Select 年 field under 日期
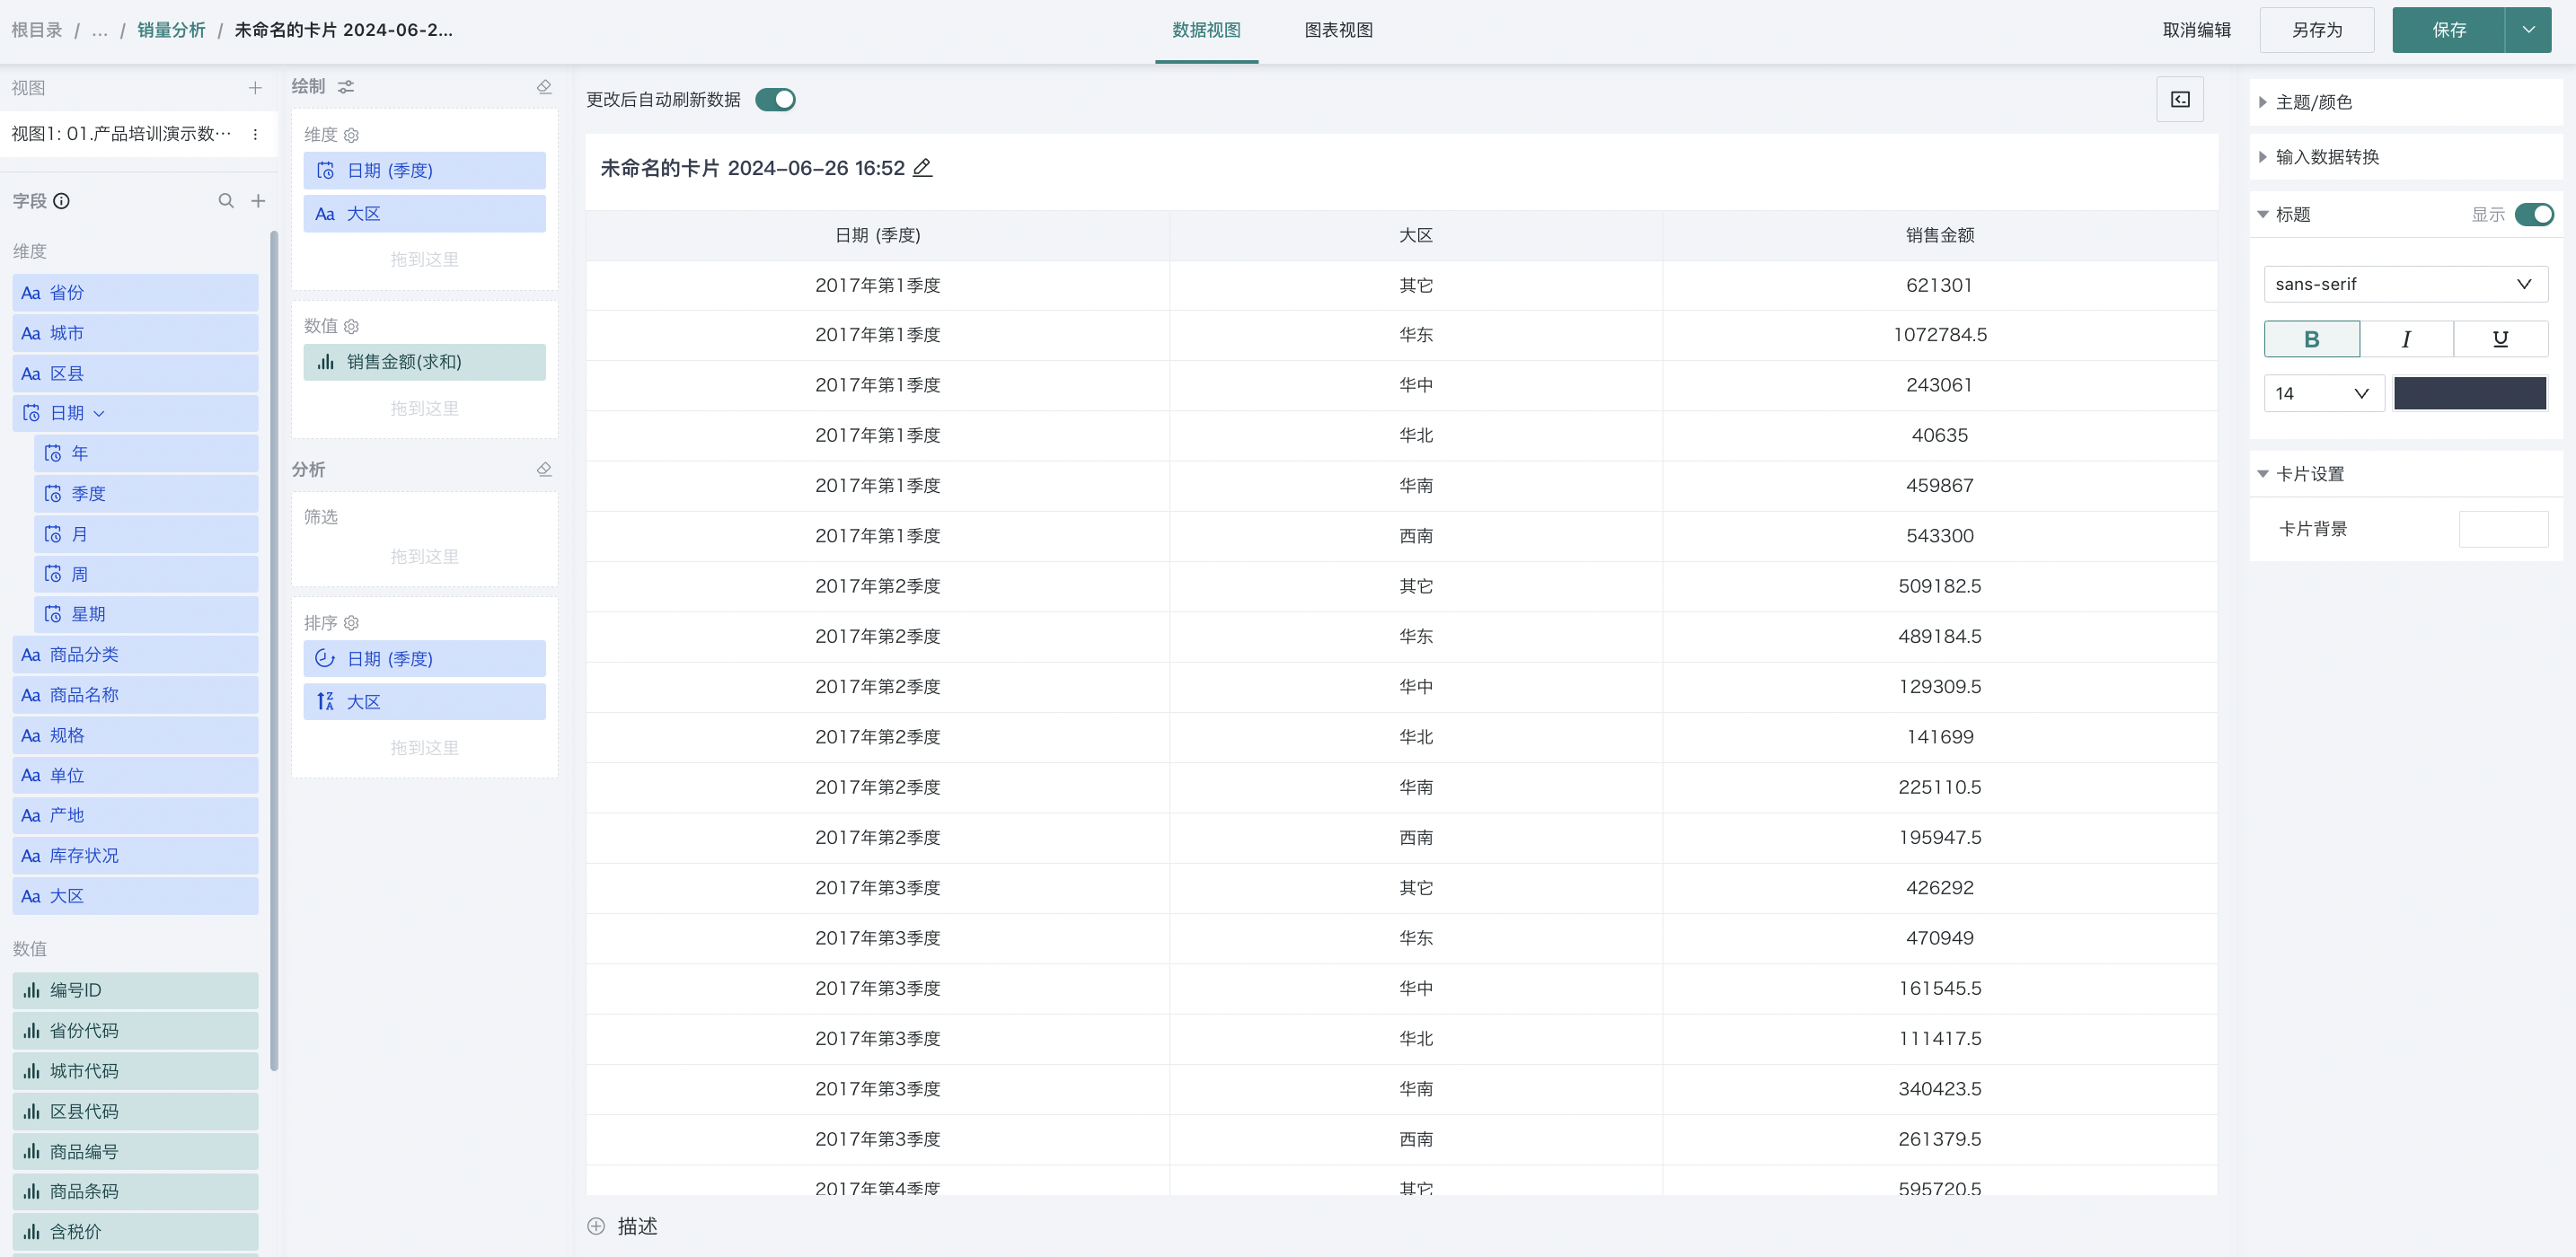The image size is (2576, 1257). tap(146, 454)
